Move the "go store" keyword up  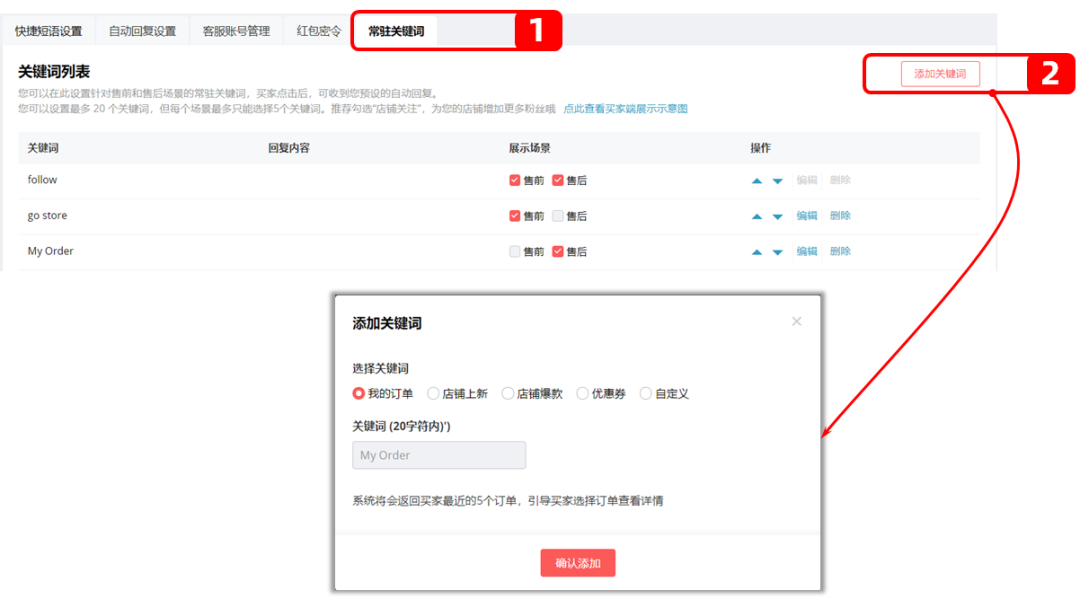757,216
